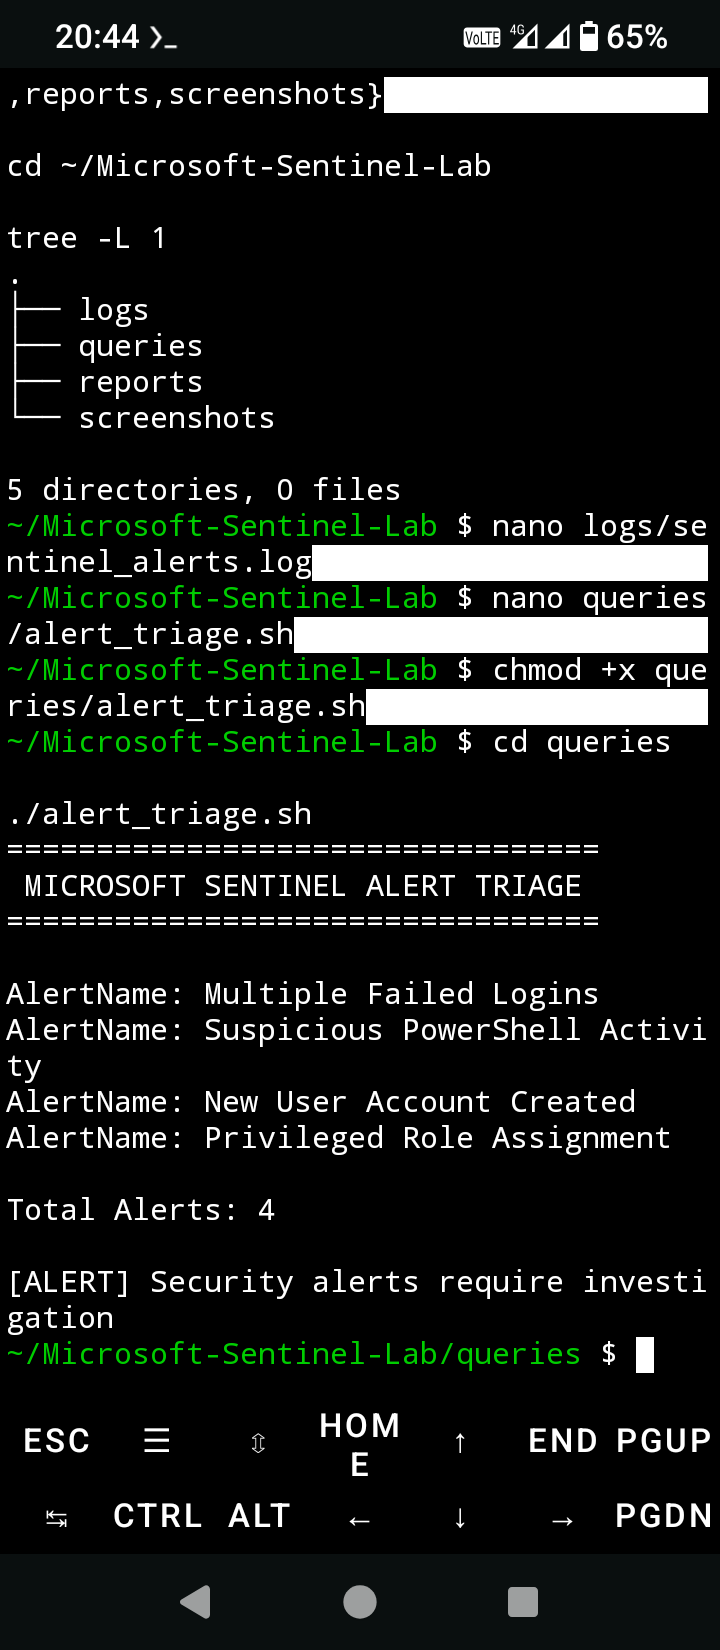Tap the right arrow key
The image size is (720, 1650).
563,1520
